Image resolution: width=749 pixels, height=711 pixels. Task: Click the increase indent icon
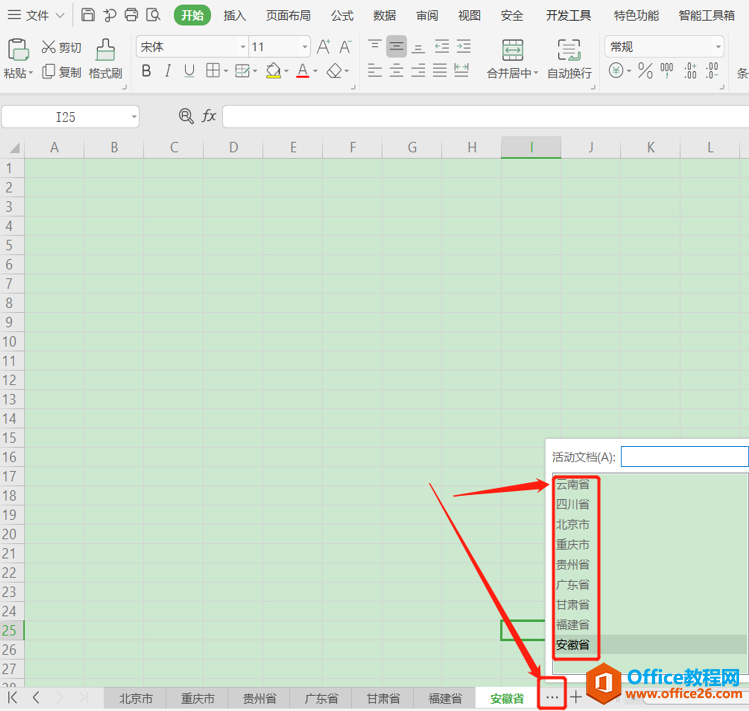point(464,46)
